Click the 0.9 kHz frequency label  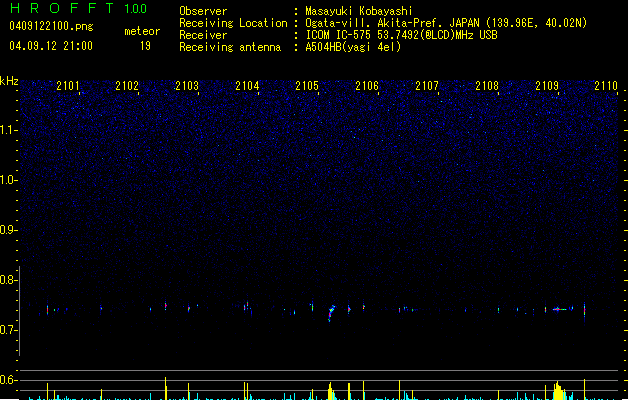pos(8,230)
